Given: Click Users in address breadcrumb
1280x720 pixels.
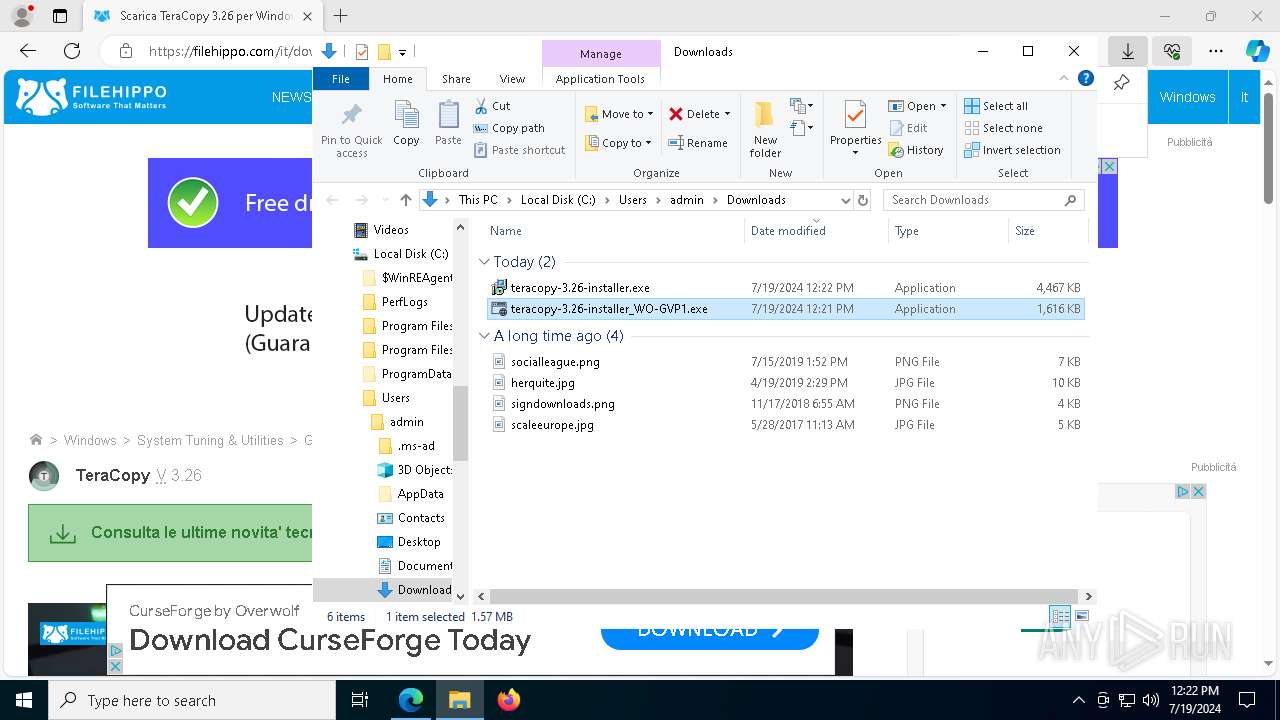Looking at the screenshot, I should tap(632, 200).
